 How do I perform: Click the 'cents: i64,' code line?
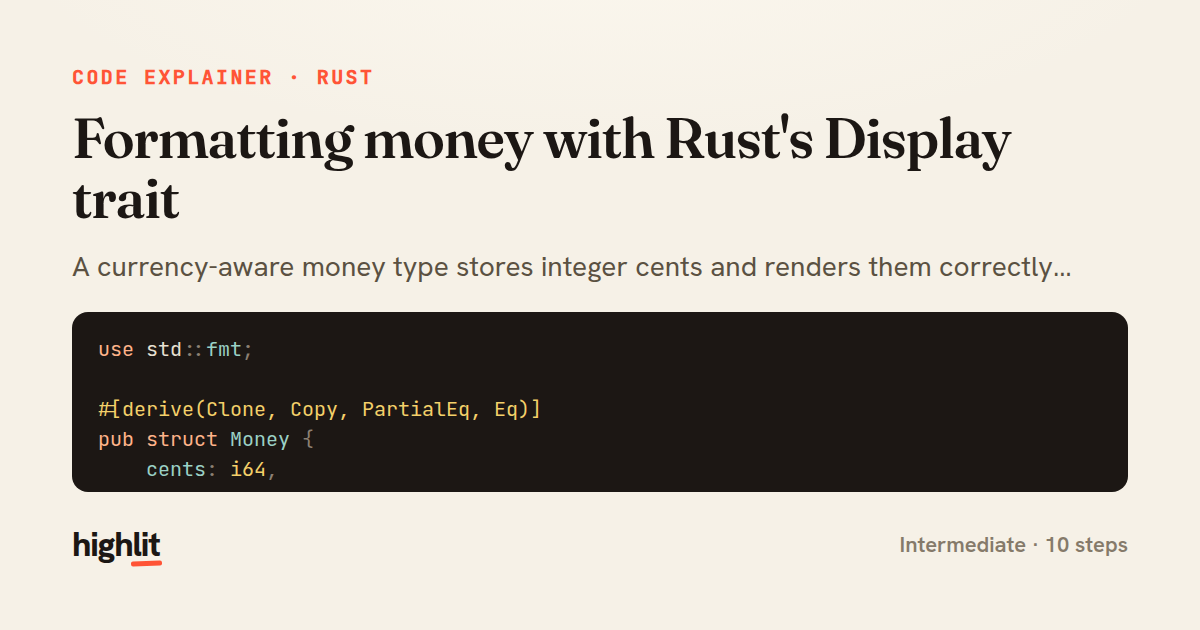click(x=211, y=469)
